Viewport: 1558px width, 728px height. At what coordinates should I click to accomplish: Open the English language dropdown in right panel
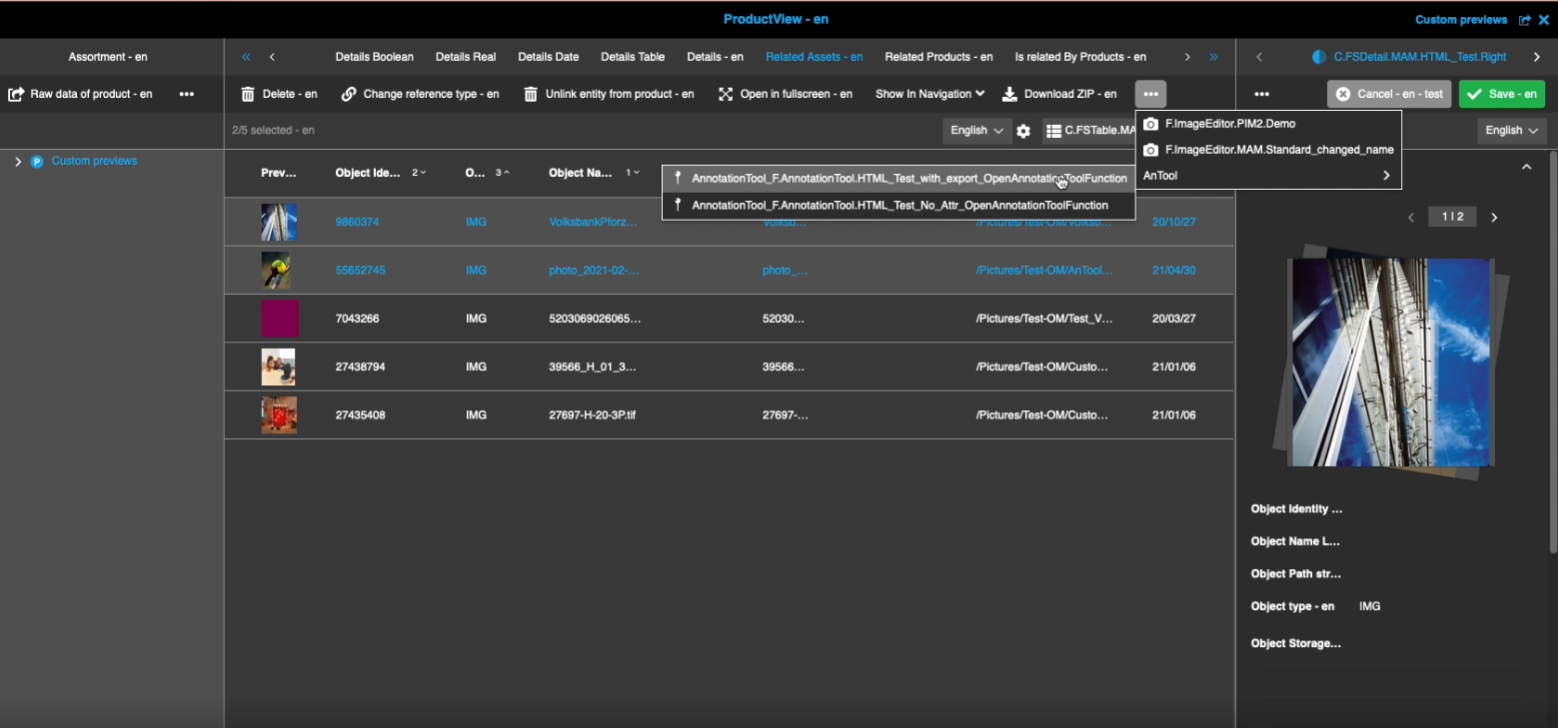pyautogui.click(x=1510, y=131)
